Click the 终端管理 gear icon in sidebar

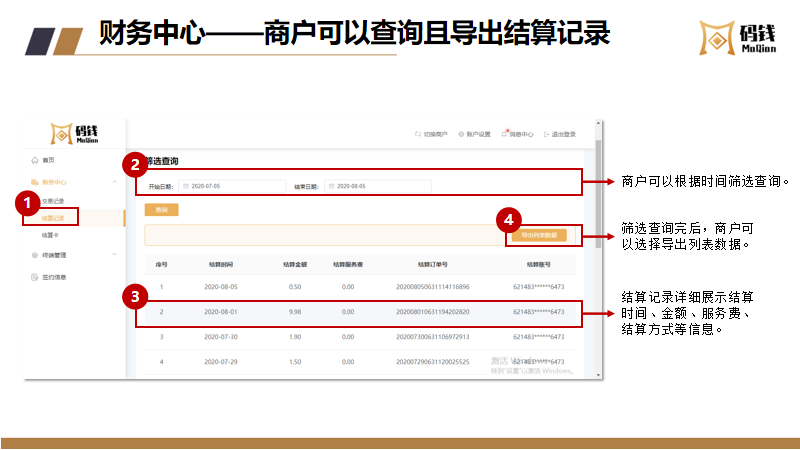point(34,255)
